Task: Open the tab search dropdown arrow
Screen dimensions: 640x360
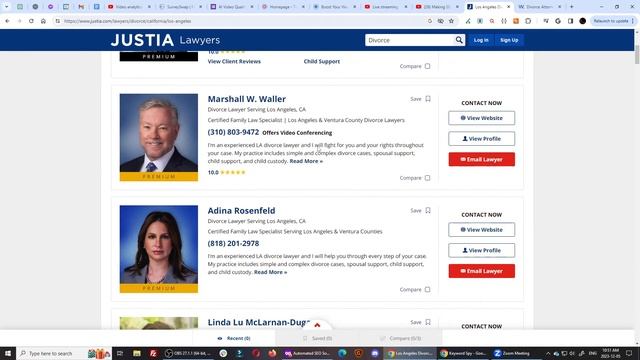Action: tap(7, 7)
